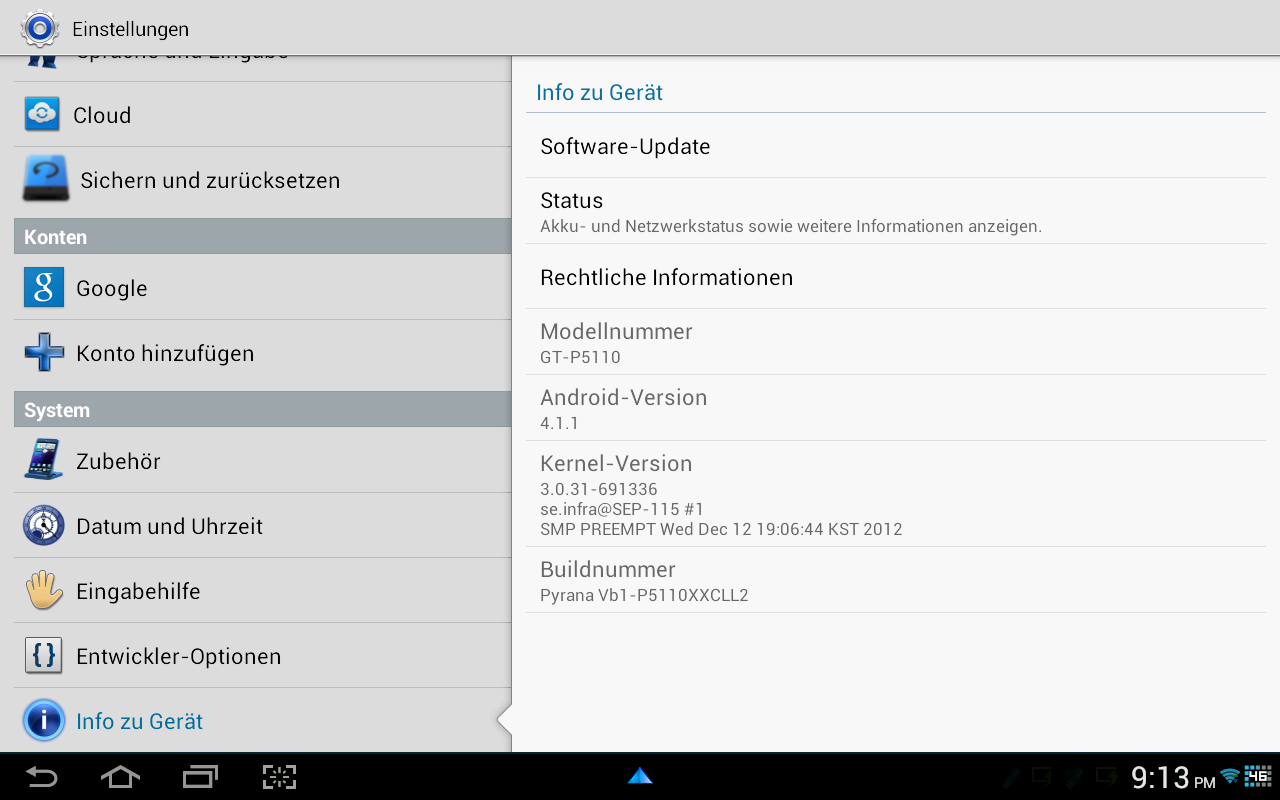The height and width of the screenshot is (800, 1280).
Task: Tap the Eingabehilfe hand icon
Action: pyautogui.click(x=43, y=591)
